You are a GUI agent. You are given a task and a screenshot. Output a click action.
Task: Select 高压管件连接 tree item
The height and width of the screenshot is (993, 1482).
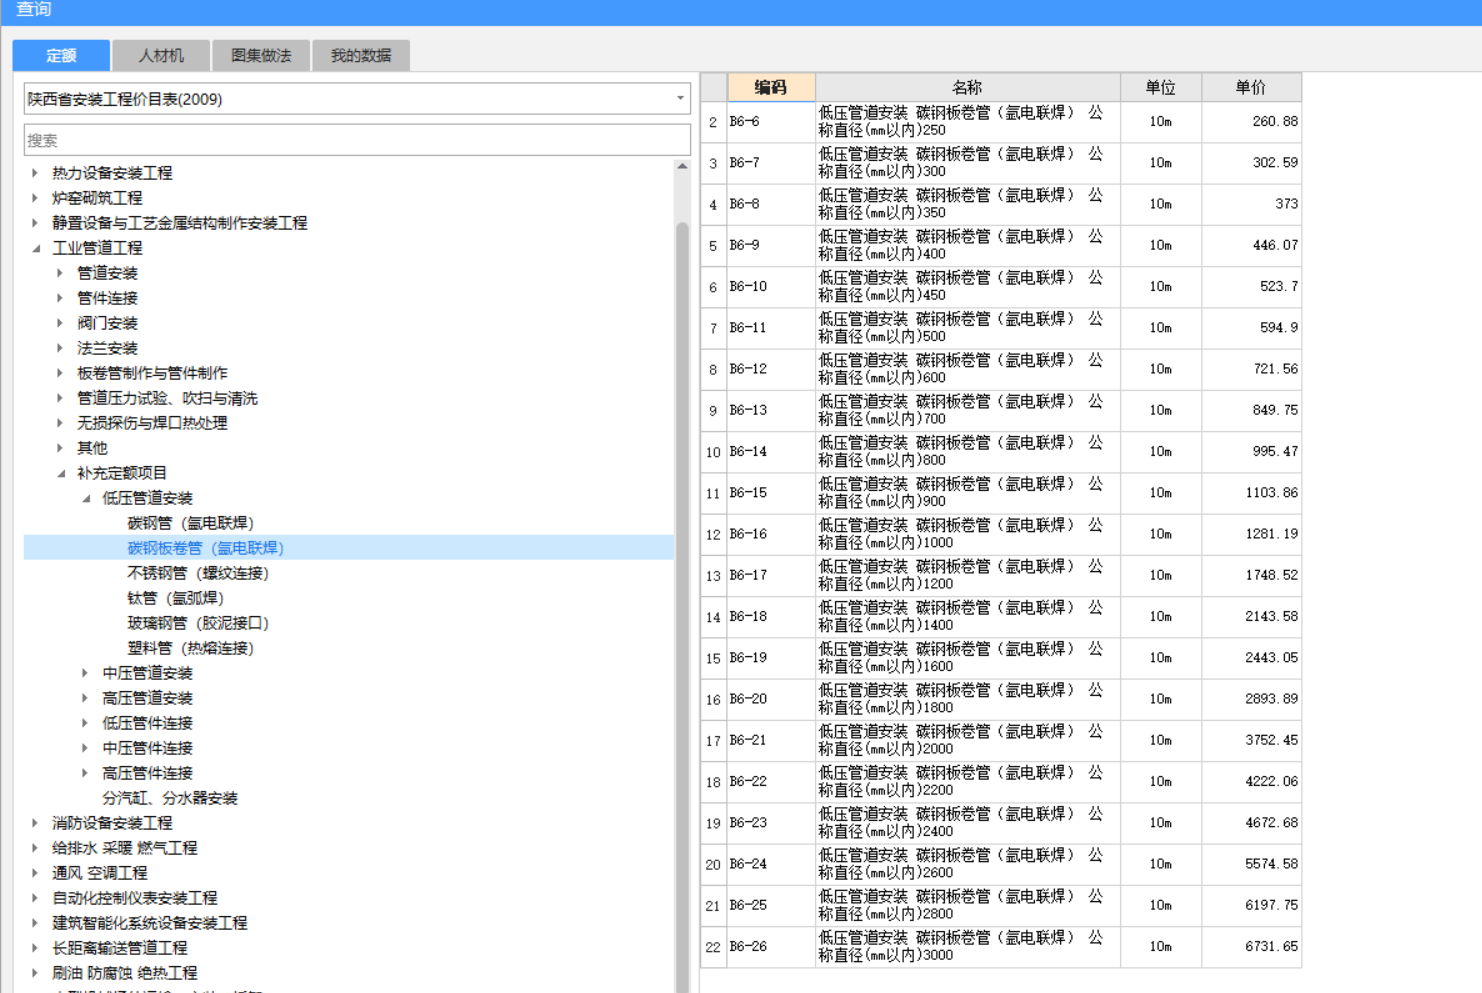click(x=147, y=773)
